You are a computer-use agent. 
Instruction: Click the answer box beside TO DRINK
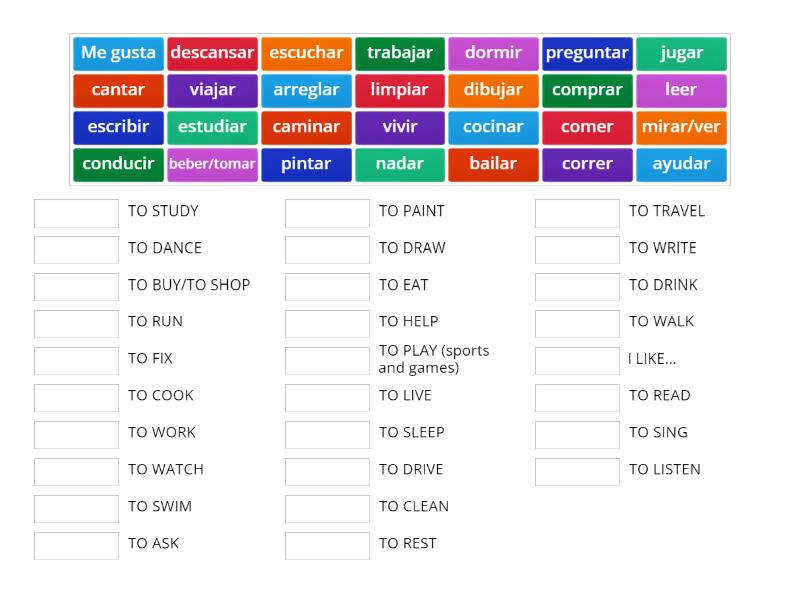tap(576, 286)
